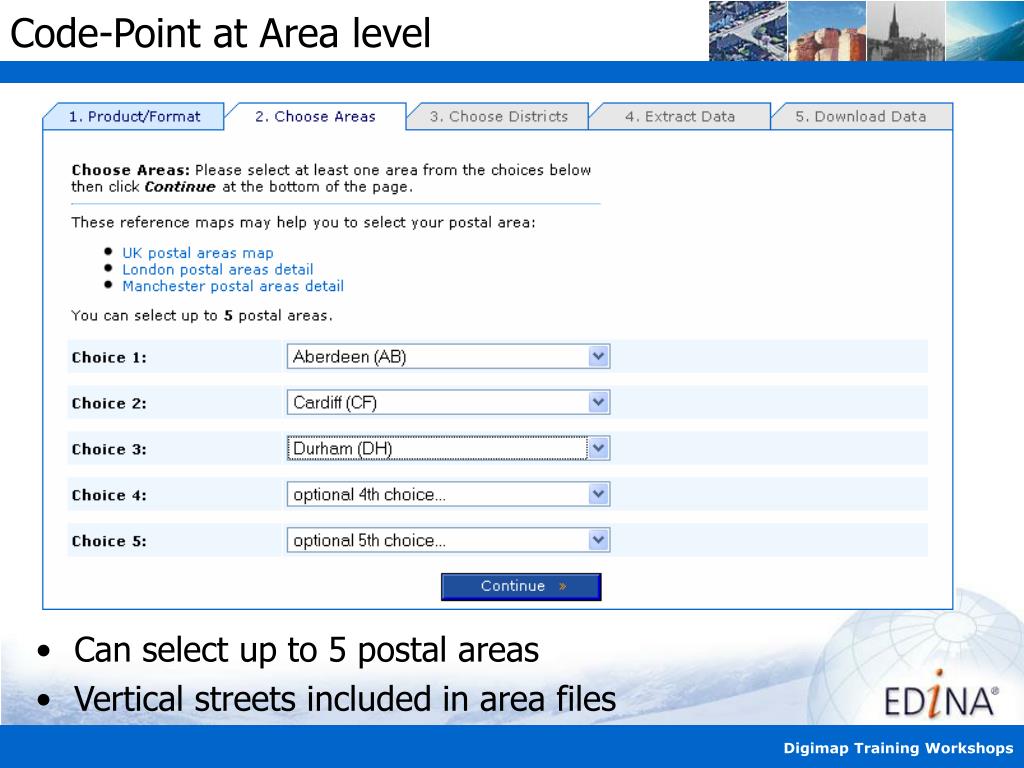1024x768 pixels.
Task: Click the 'Choice 5:' label
Action: click(109, 541)
